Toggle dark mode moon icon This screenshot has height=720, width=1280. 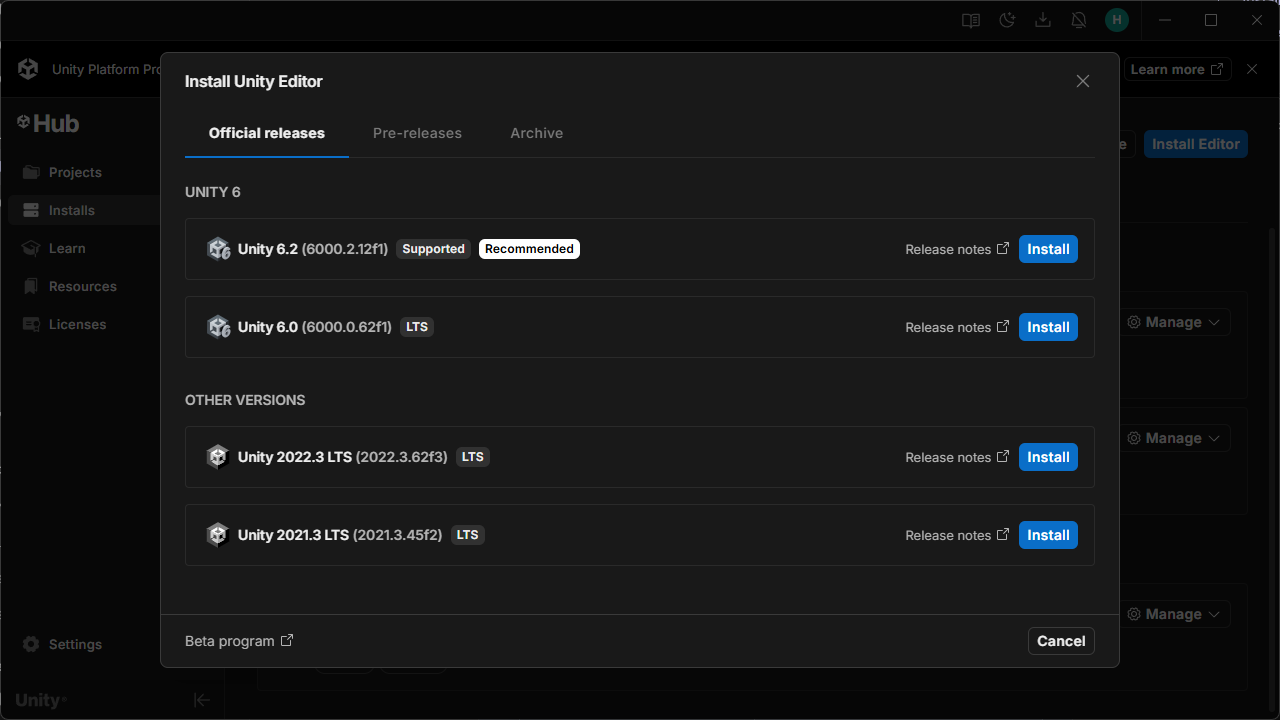pos(1007,20)
